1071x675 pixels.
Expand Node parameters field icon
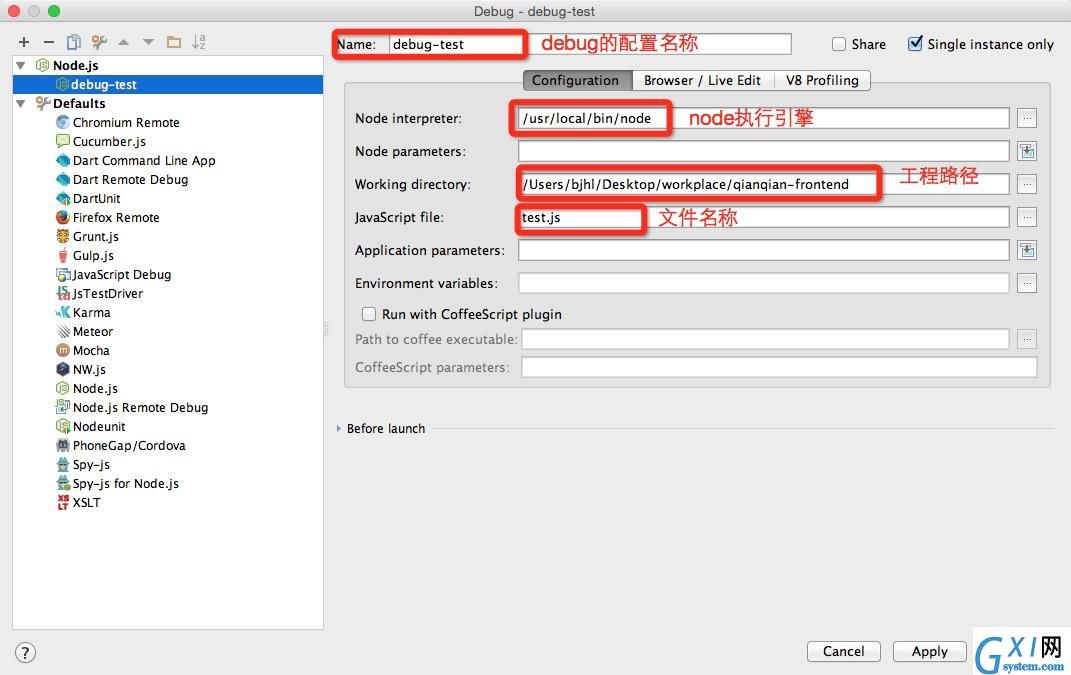tap(1027, 151)
